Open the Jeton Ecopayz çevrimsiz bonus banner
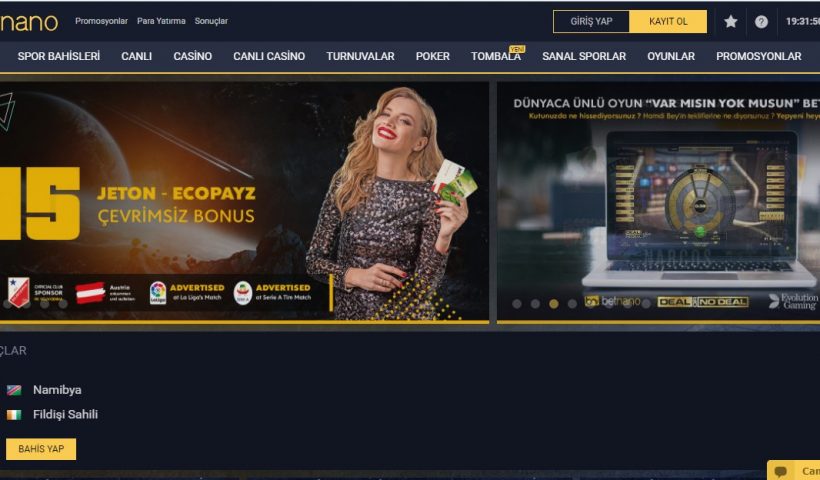 [x=244, y=201]
